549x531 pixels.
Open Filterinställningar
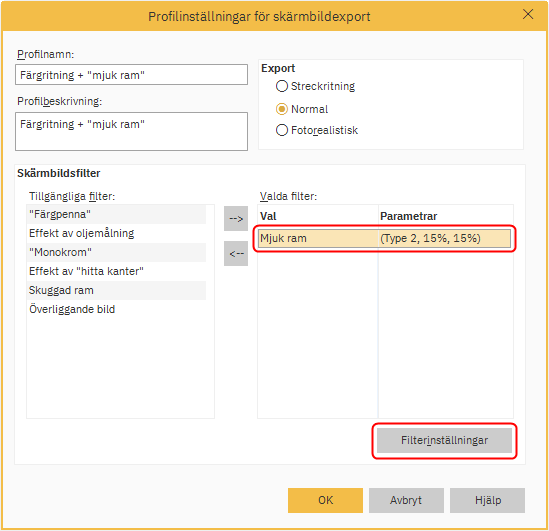click(444, 440)
